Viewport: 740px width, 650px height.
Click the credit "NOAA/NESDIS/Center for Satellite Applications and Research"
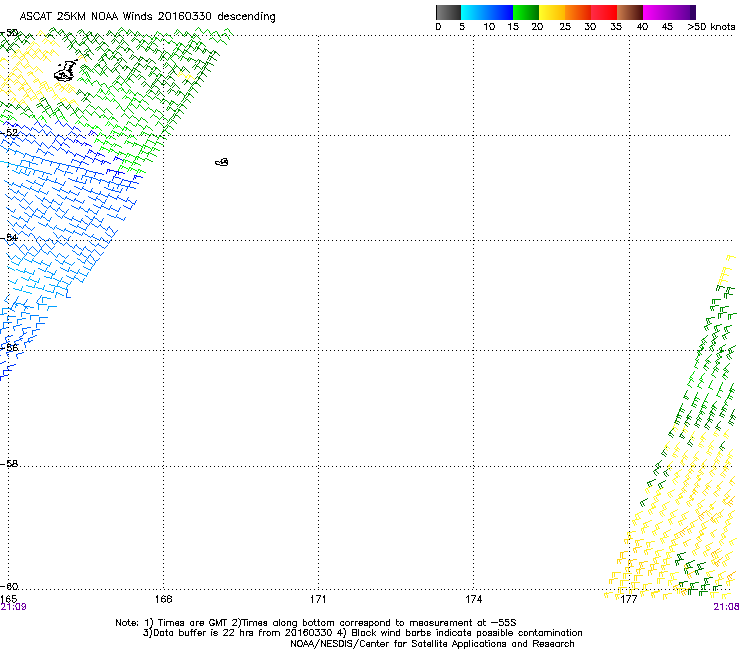pos(432,644)
